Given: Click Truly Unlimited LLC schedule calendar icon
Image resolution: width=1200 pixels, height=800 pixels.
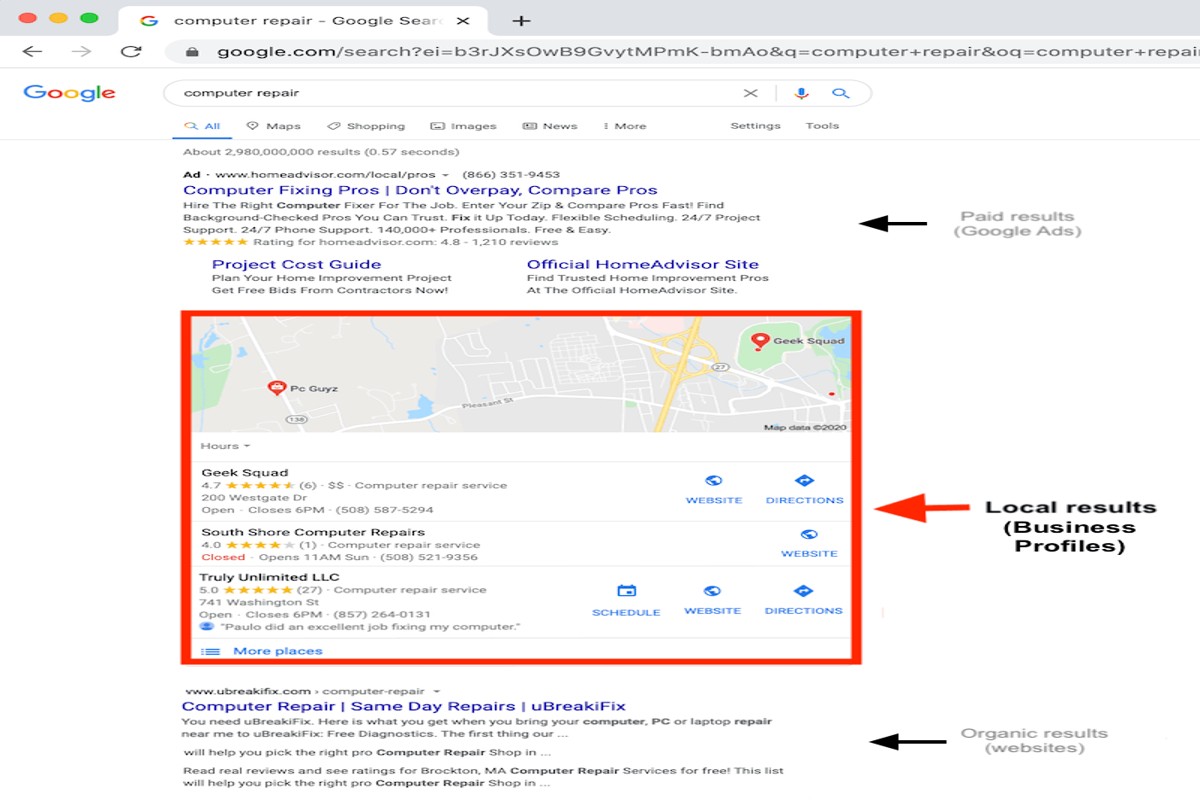Looking at the screenshot, I should [626, 591].
